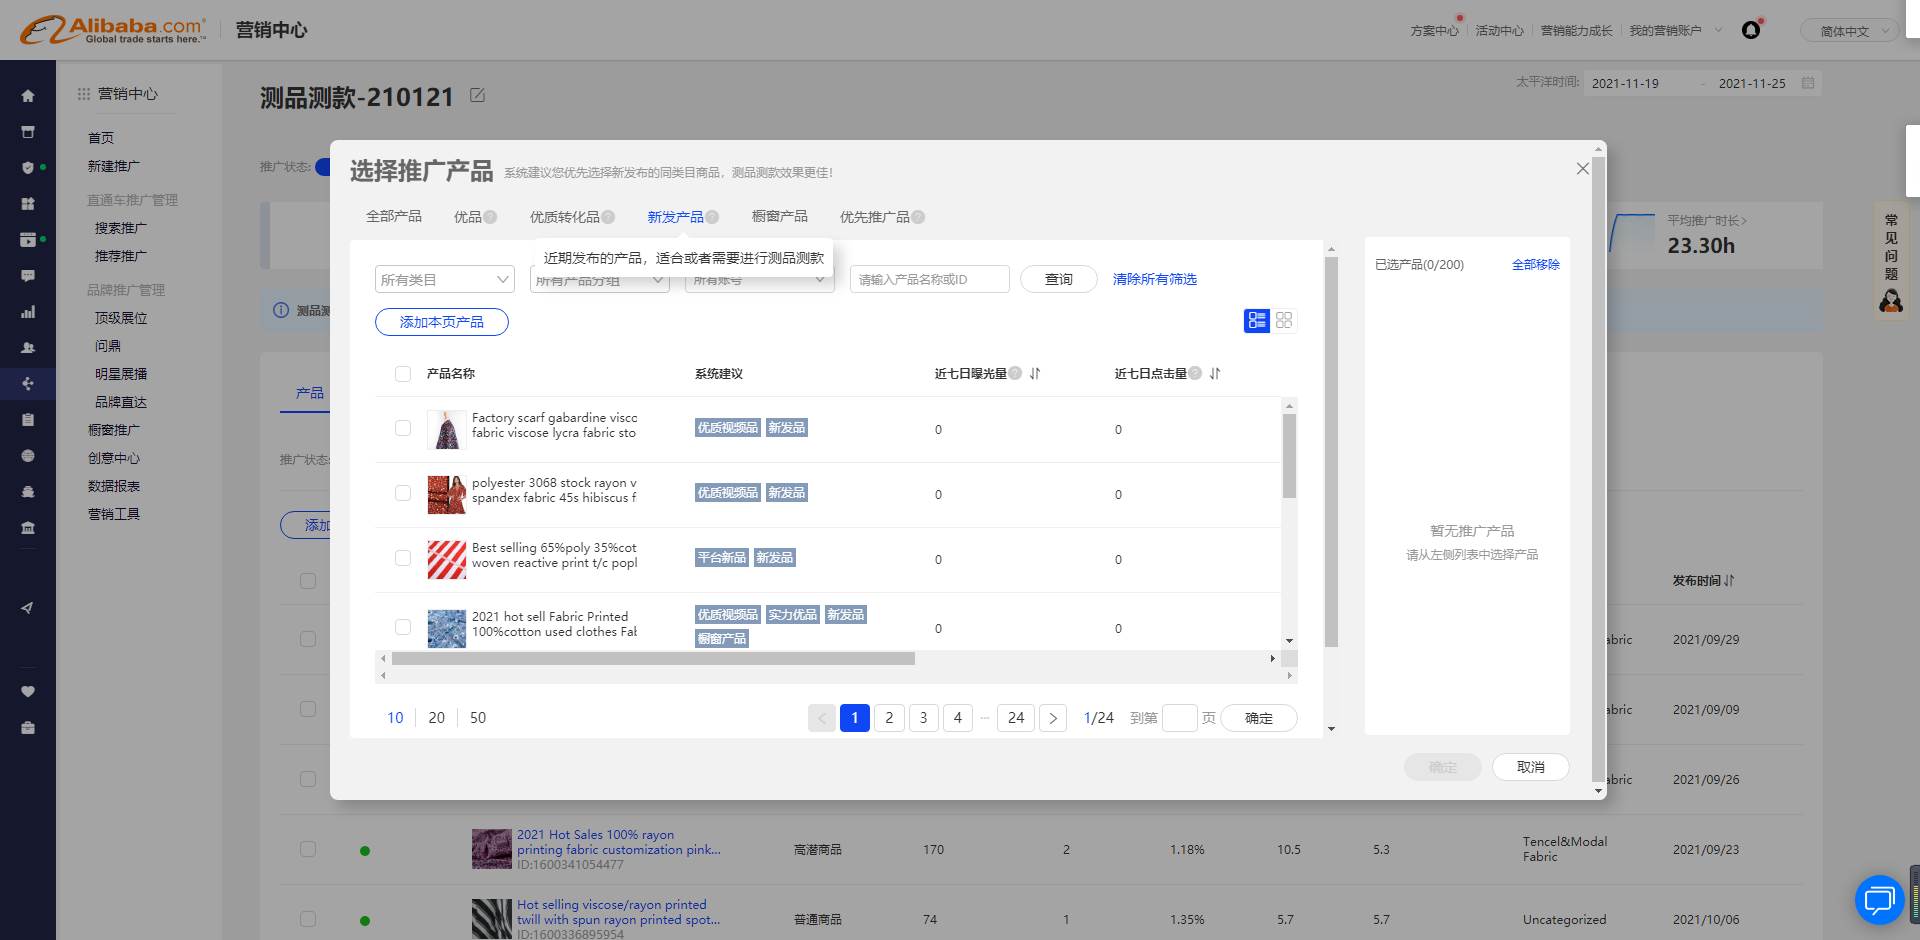Open the home icon in left sidebar
Screen dimensions: 1920x940
coord(28,96)
